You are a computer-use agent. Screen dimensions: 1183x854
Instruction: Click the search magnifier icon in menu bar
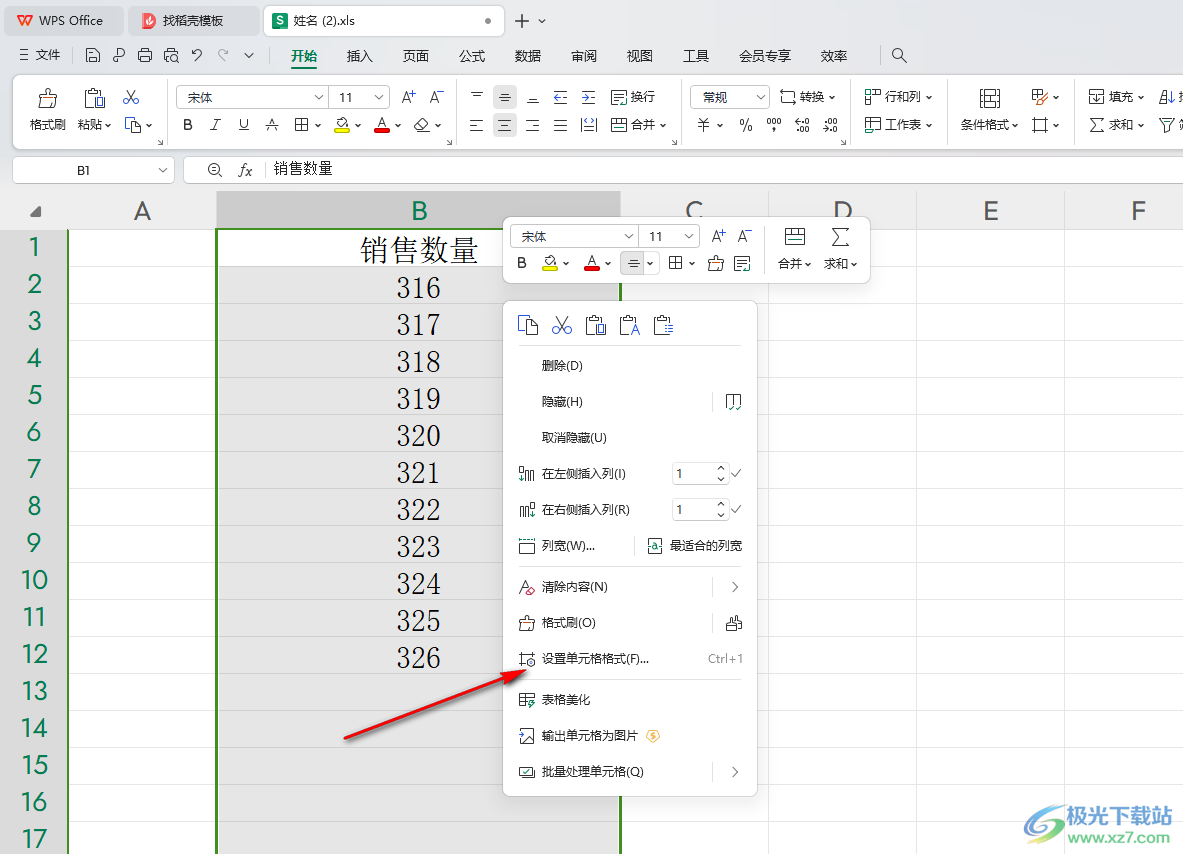tap(899, 56)
